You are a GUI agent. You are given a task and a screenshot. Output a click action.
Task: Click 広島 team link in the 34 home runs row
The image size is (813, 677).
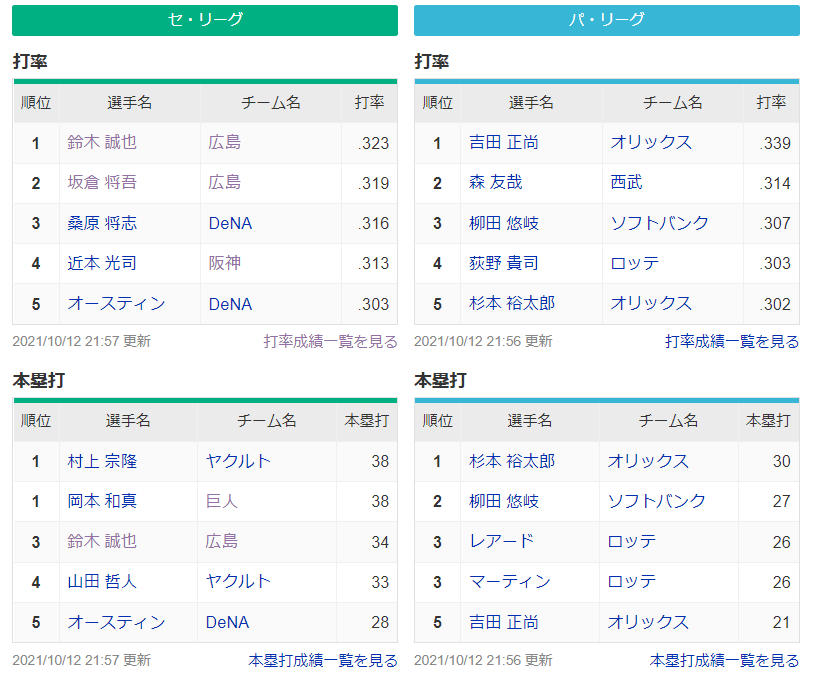click(222, 541)
